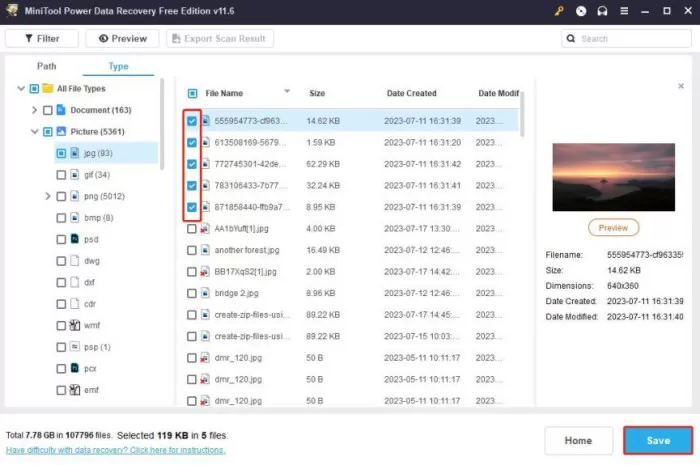Click the key (register) icon in title bar
The width and height of the screenshot is (700, 465).
point(559,11)
